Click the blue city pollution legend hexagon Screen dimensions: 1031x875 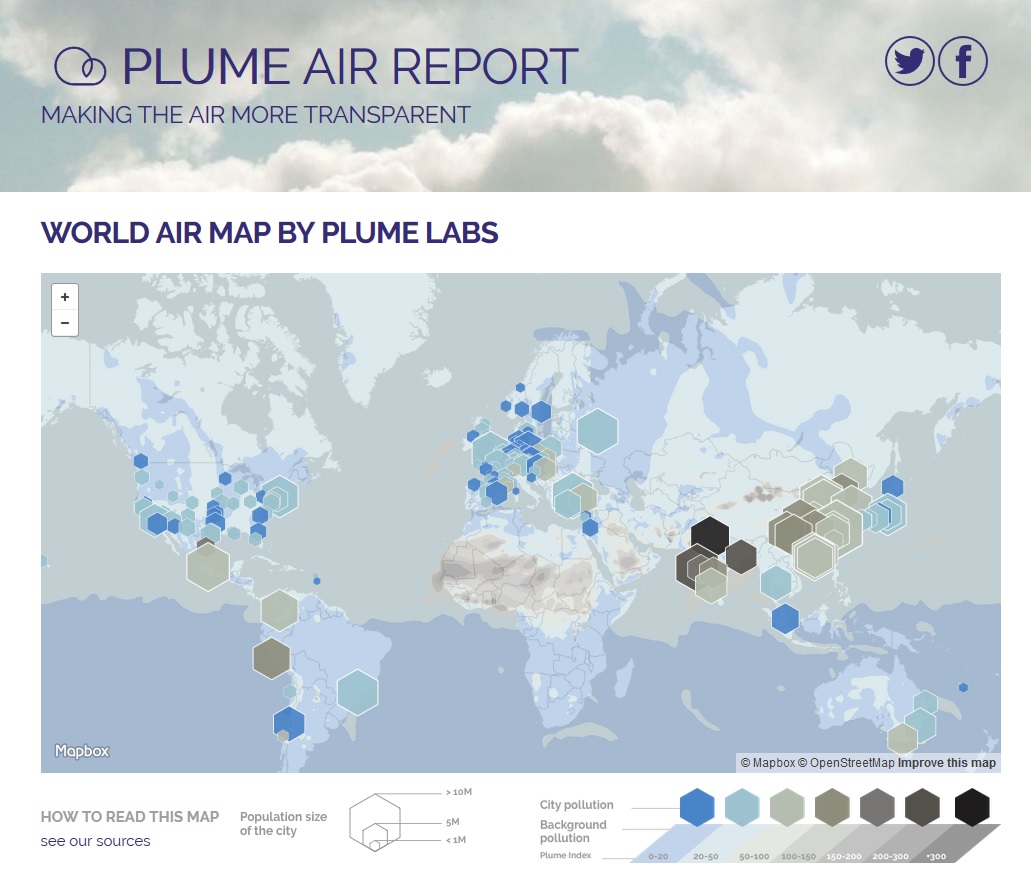[x=697, y=807]
